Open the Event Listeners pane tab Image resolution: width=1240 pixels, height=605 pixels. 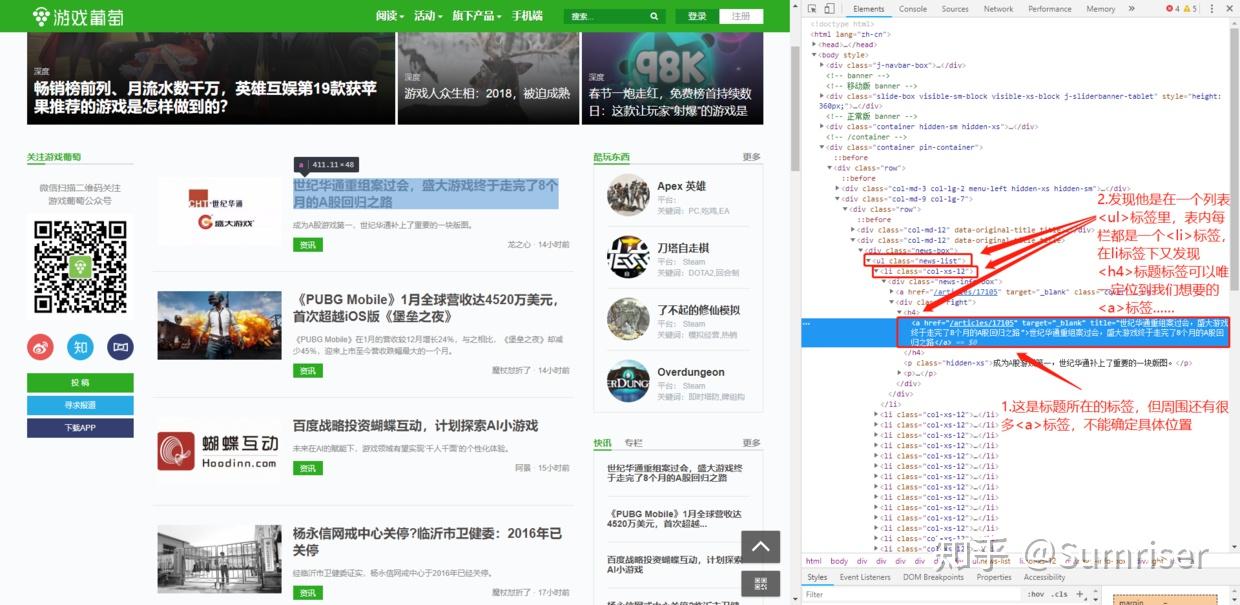click(x=865, y=577)
